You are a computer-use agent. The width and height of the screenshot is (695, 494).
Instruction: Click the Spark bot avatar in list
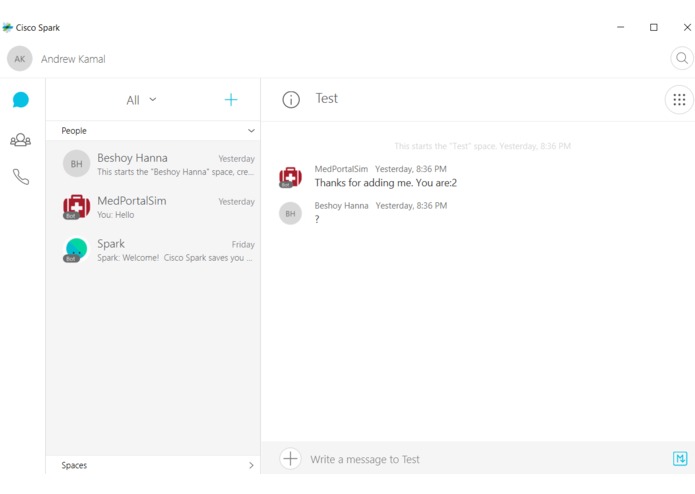click(x=76, y=249)
